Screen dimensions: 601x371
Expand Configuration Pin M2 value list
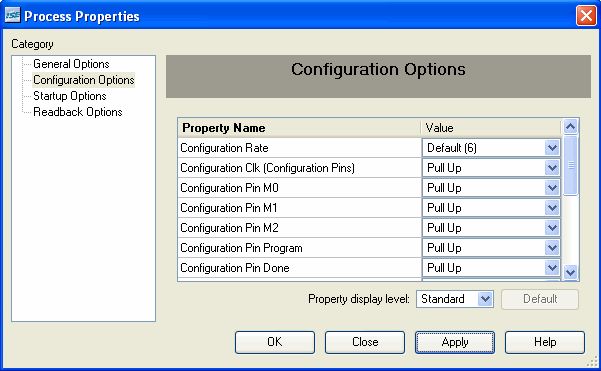(x=552, y=227)
